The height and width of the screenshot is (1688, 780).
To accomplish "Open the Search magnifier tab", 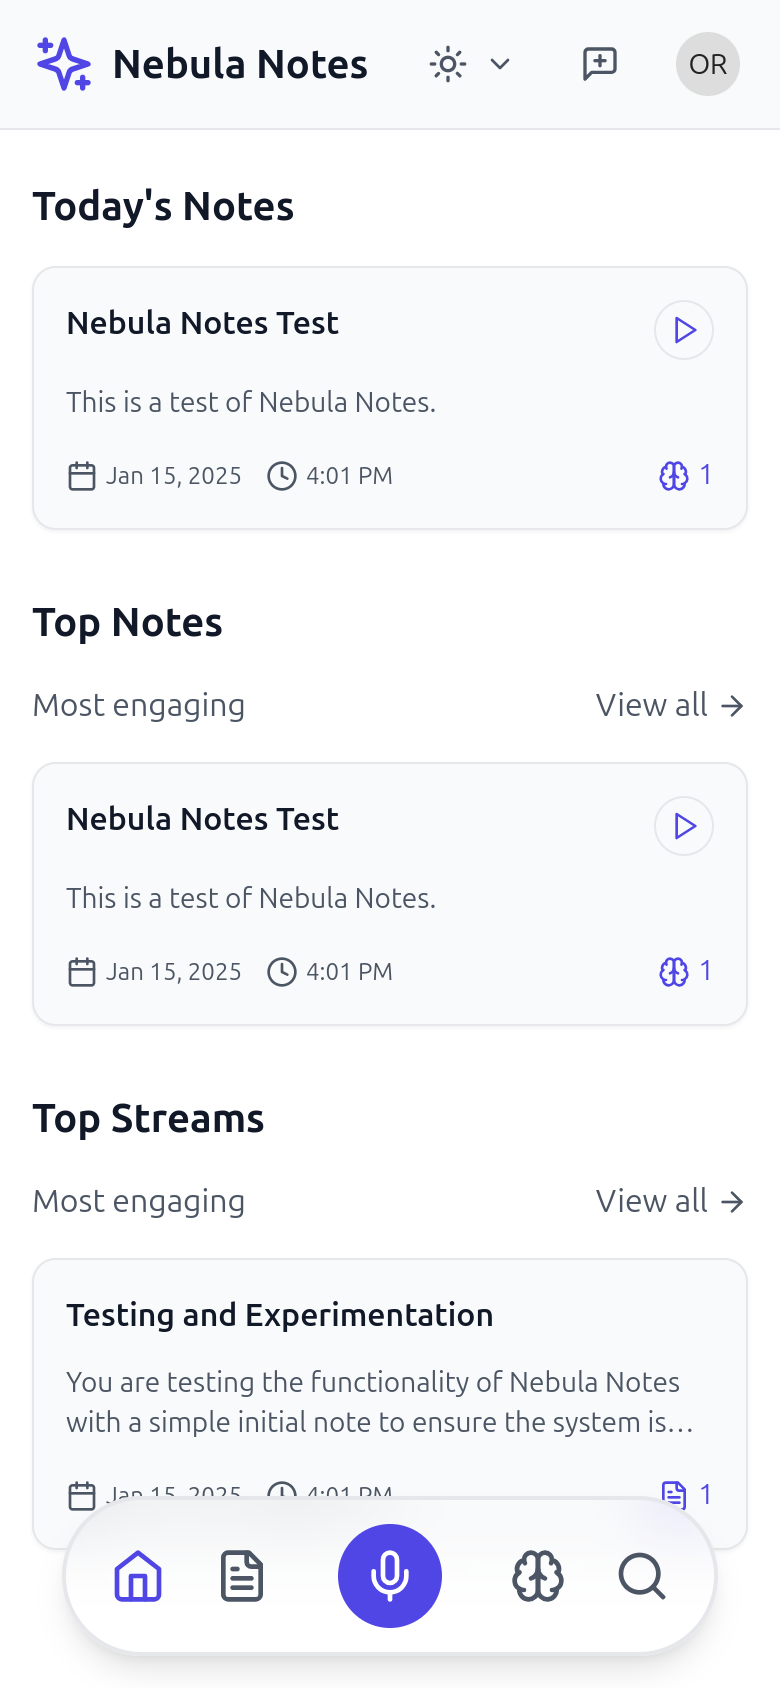I will coord(642,1577).
